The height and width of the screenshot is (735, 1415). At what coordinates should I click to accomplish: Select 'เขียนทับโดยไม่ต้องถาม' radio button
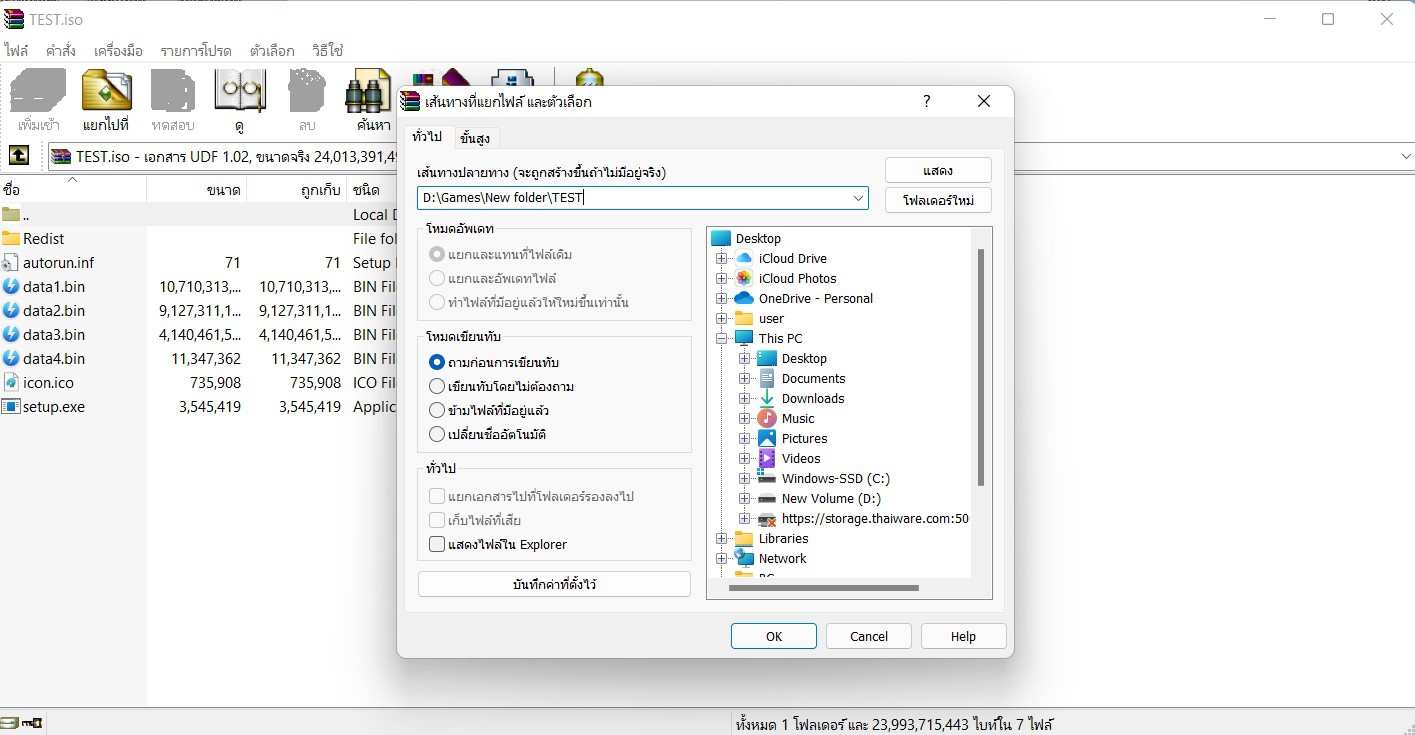click(x=437, y=386)
